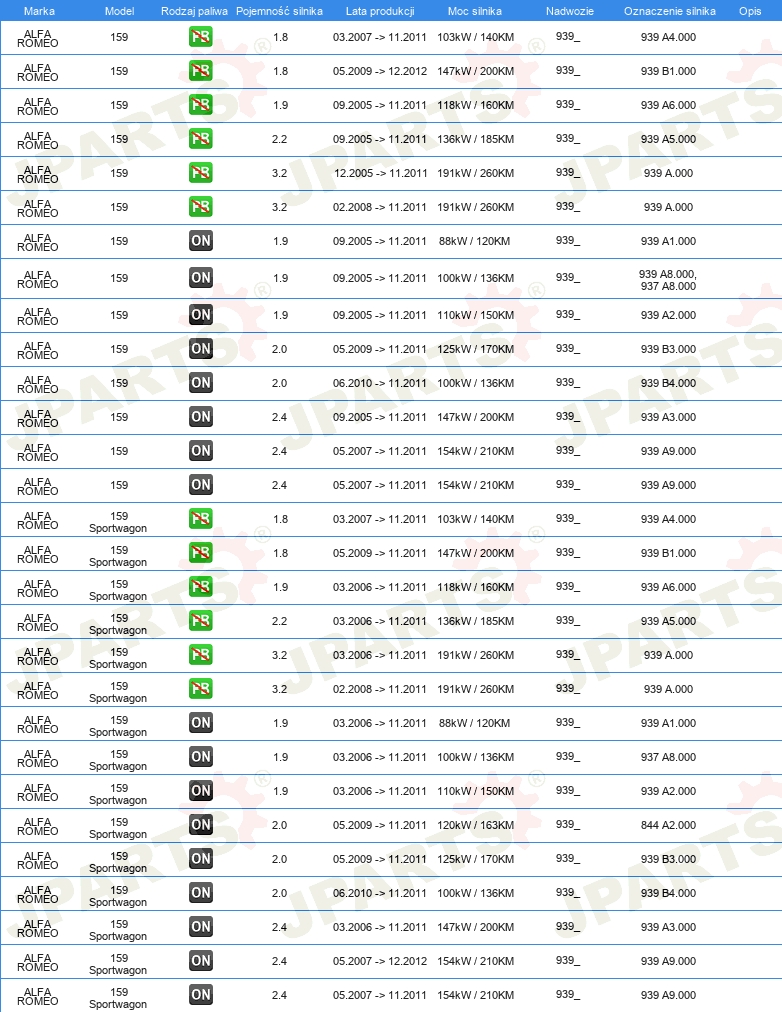Click the power cell 120kW / 163KM
Screen dimensions: 782x1012
[476, 825]
